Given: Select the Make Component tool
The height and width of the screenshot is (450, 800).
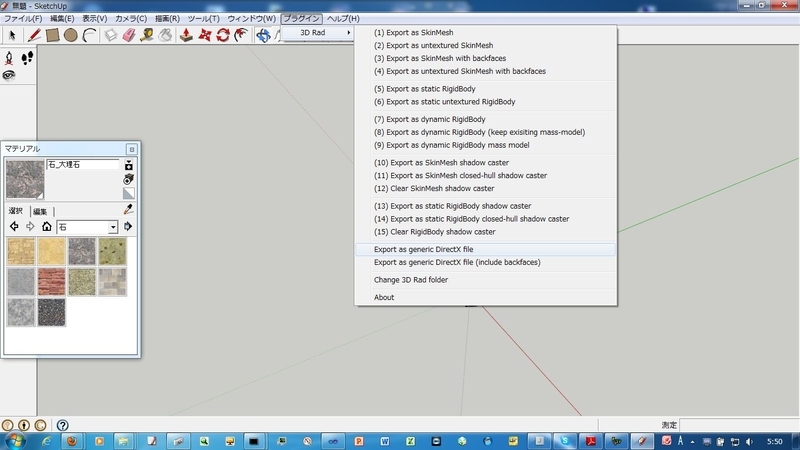Looking at the screenshot, I should [111, 35].
